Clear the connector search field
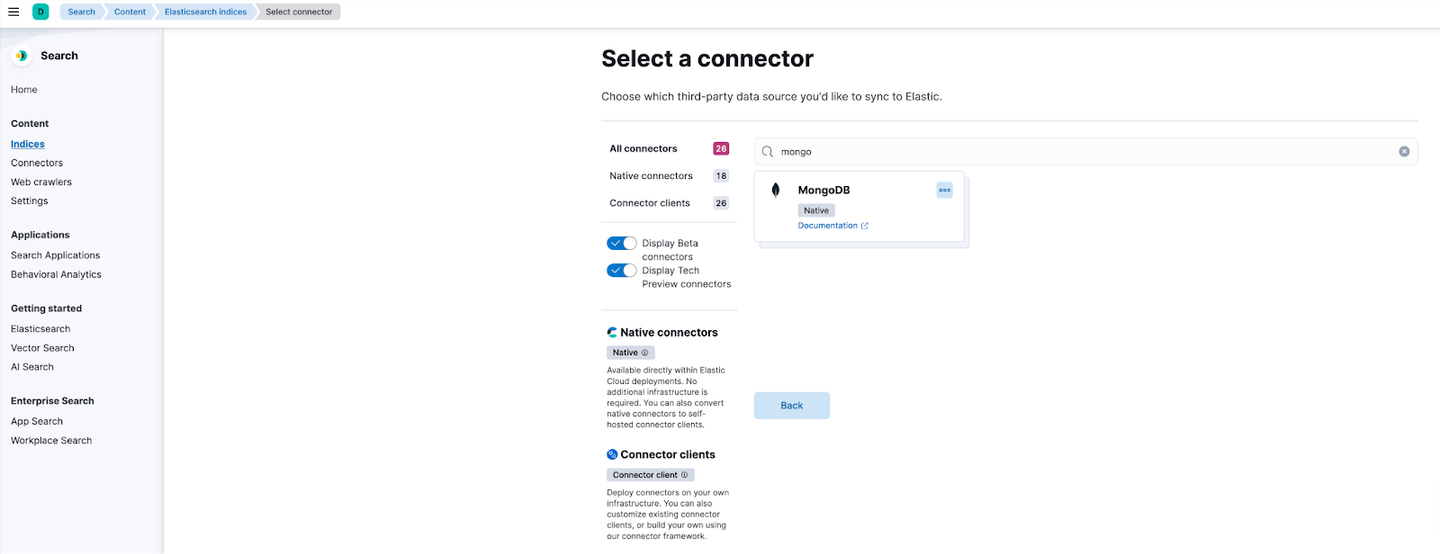This screenshot has height=554, width=1440. tap(1404, 152)
